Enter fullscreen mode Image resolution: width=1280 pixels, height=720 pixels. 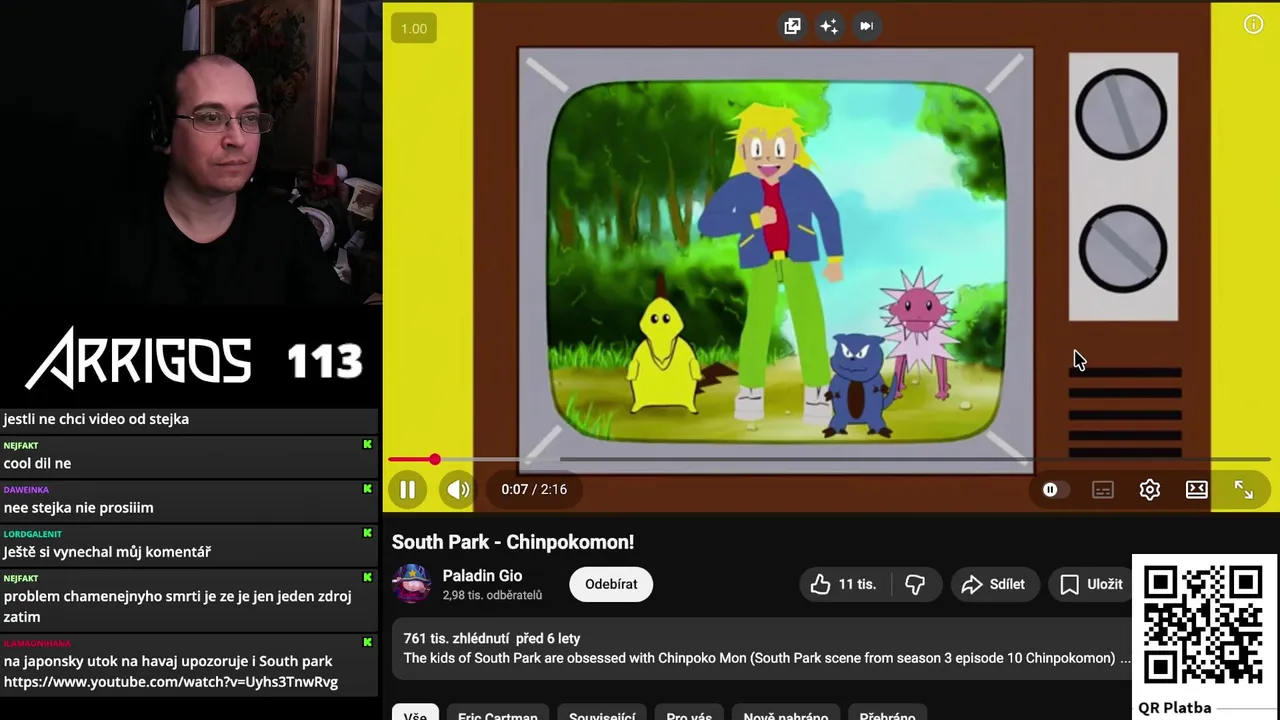pyautogui.click(x=1243, y=490)
